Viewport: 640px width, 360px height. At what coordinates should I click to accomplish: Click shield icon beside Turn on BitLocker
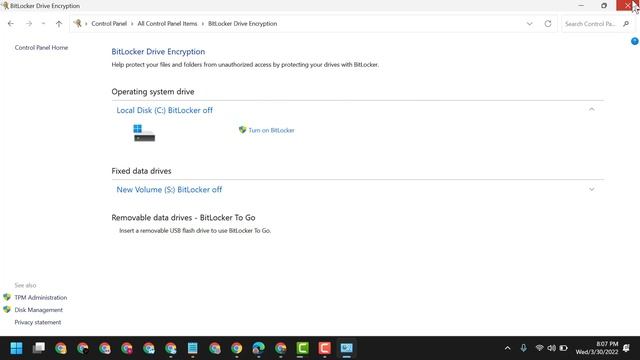point(242,130)
